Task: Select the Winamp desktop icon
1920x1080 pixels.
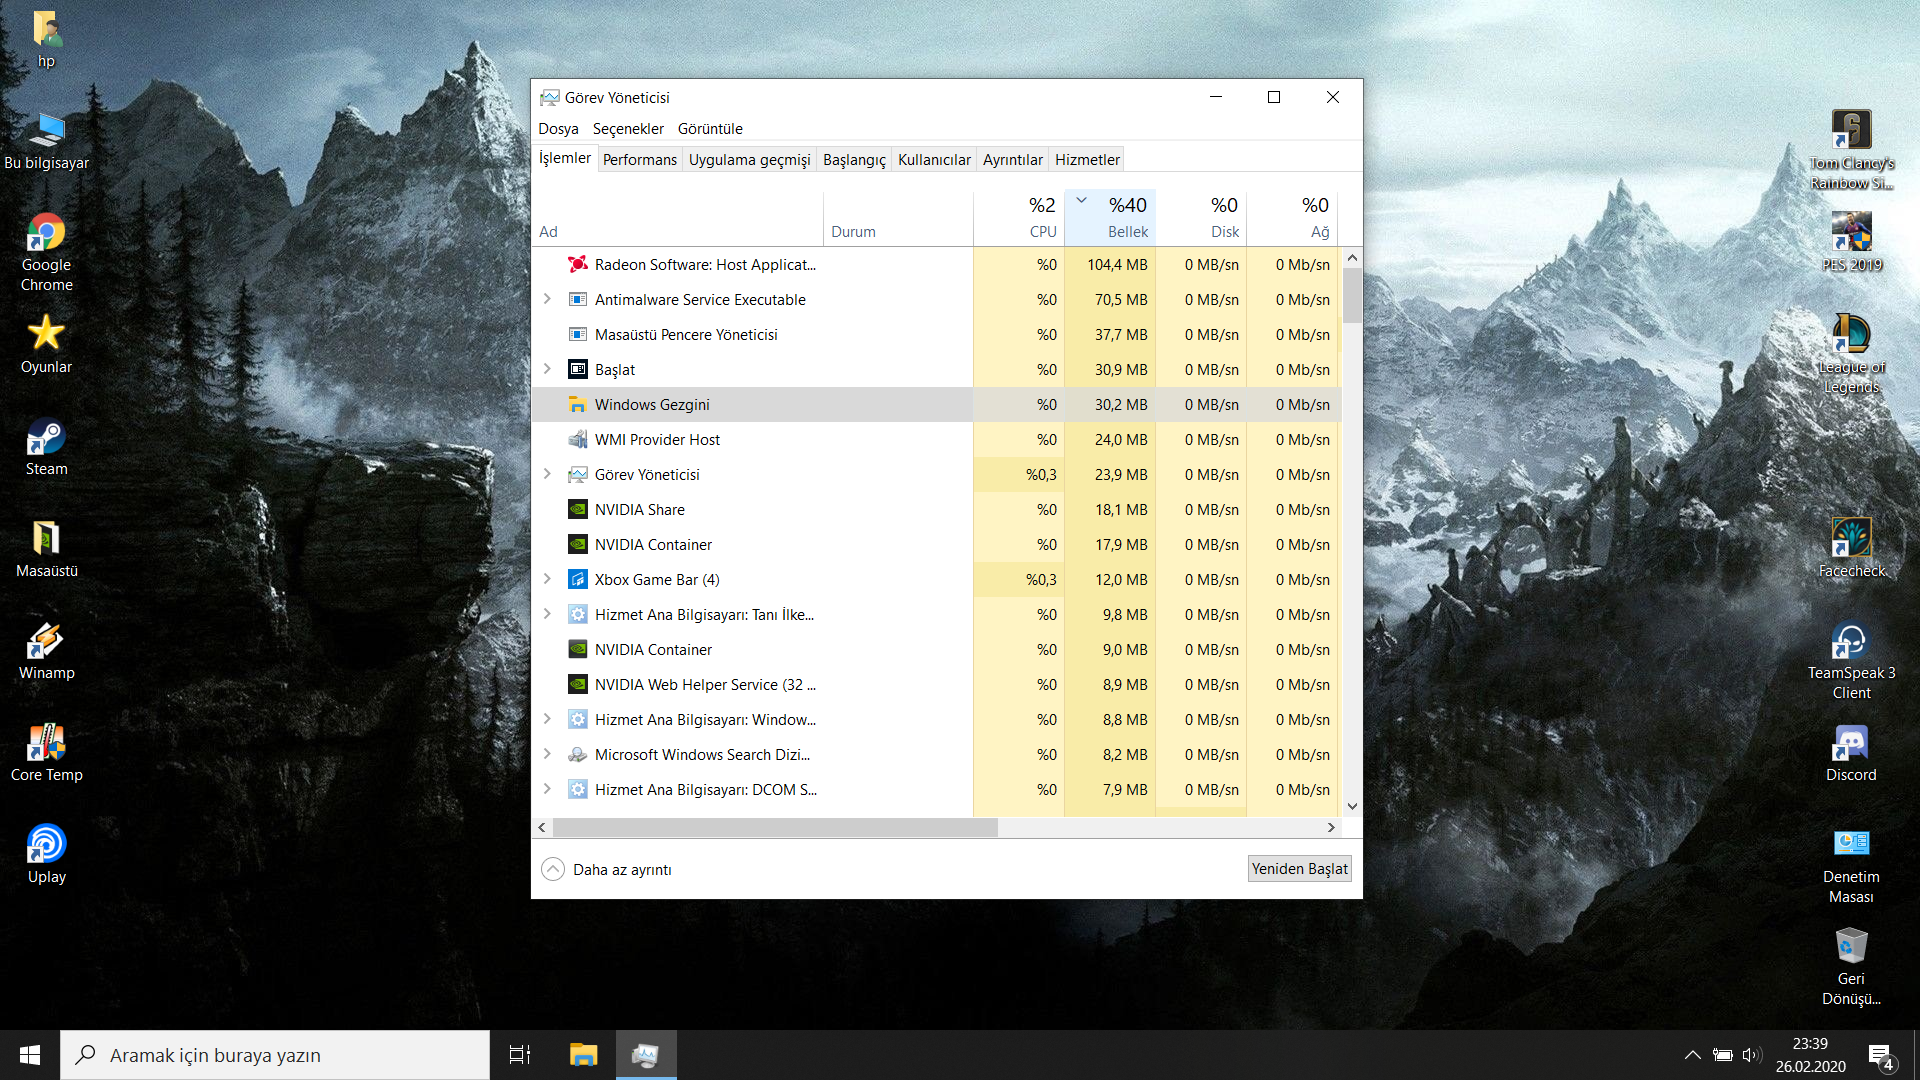Action: pyautogui.click(x=46, y=650)
